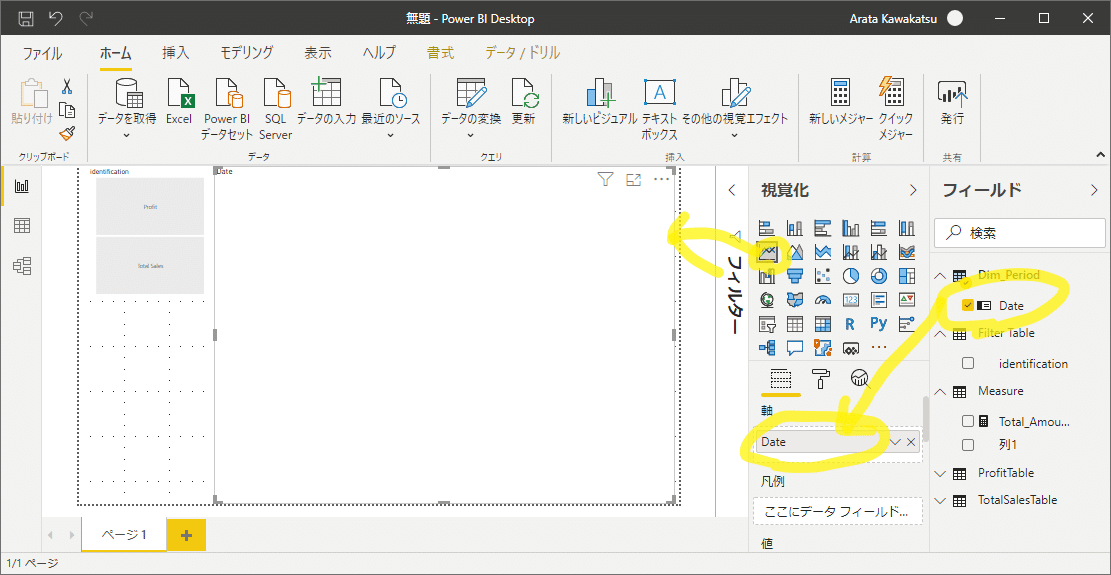The height and width of the screenshot is (575, 1111).
Task: Collapse the 視覚化 pane
Action: tap(913, 190)
